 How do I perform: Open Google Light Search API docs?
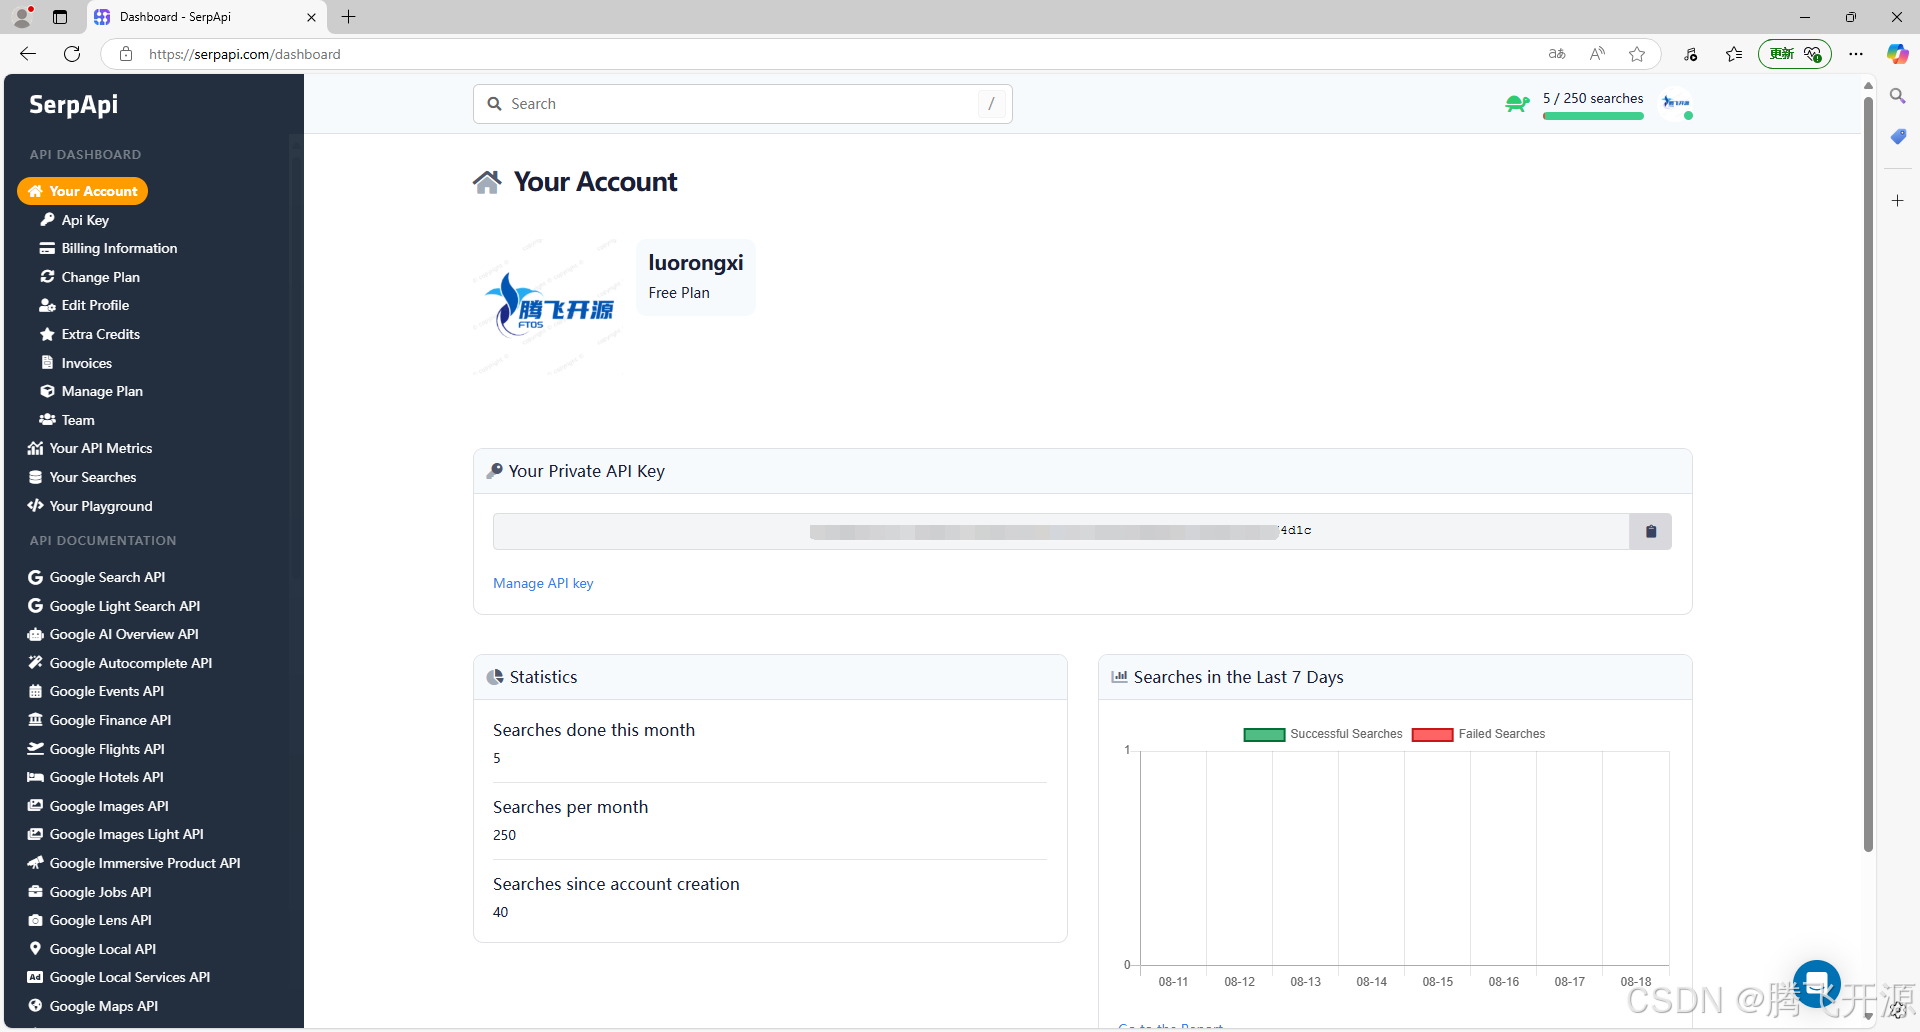114,606
